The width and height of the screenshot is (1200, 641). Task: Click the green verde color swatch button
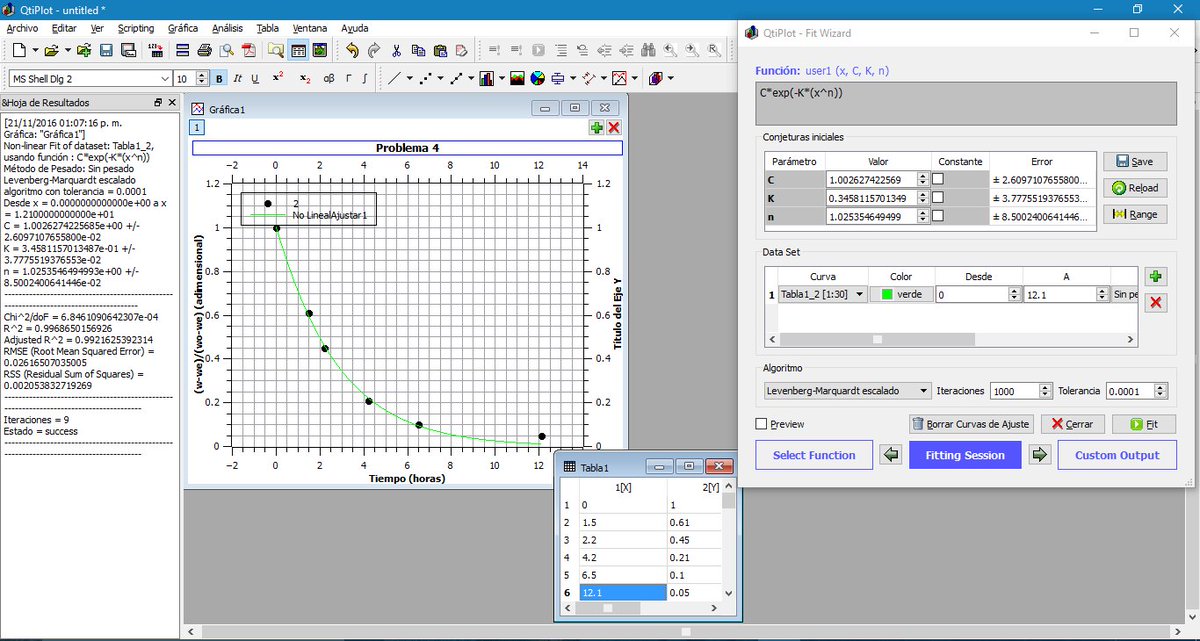[902, 294]
